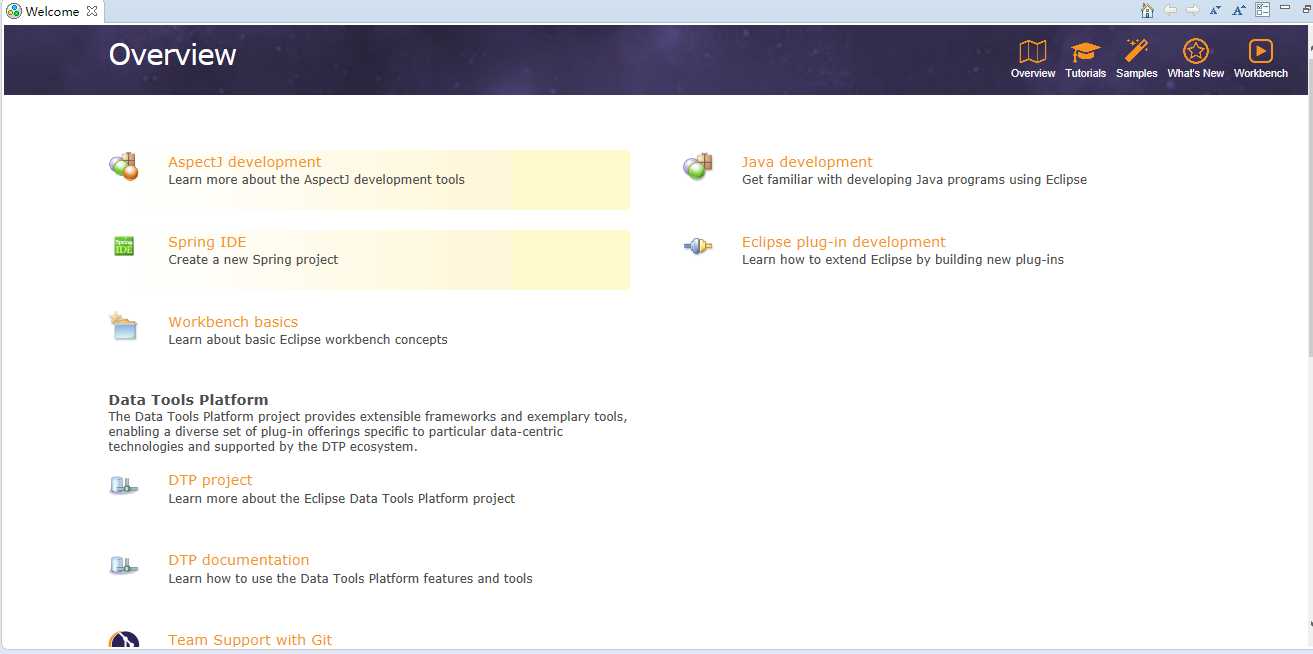Restore the Welcome view panel

point(1308,8)
